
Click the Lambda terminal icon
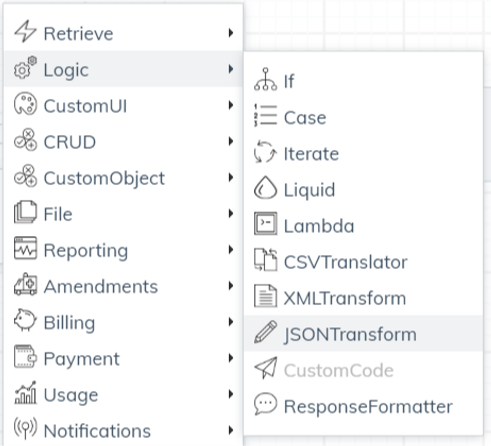click(265, 223)
